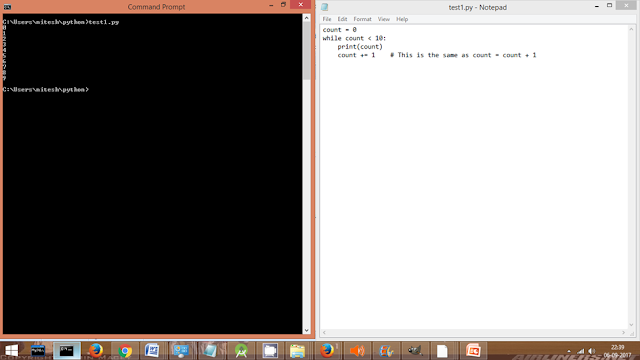Open Microsoft Word taskbar icon

(x=152, y=351)
